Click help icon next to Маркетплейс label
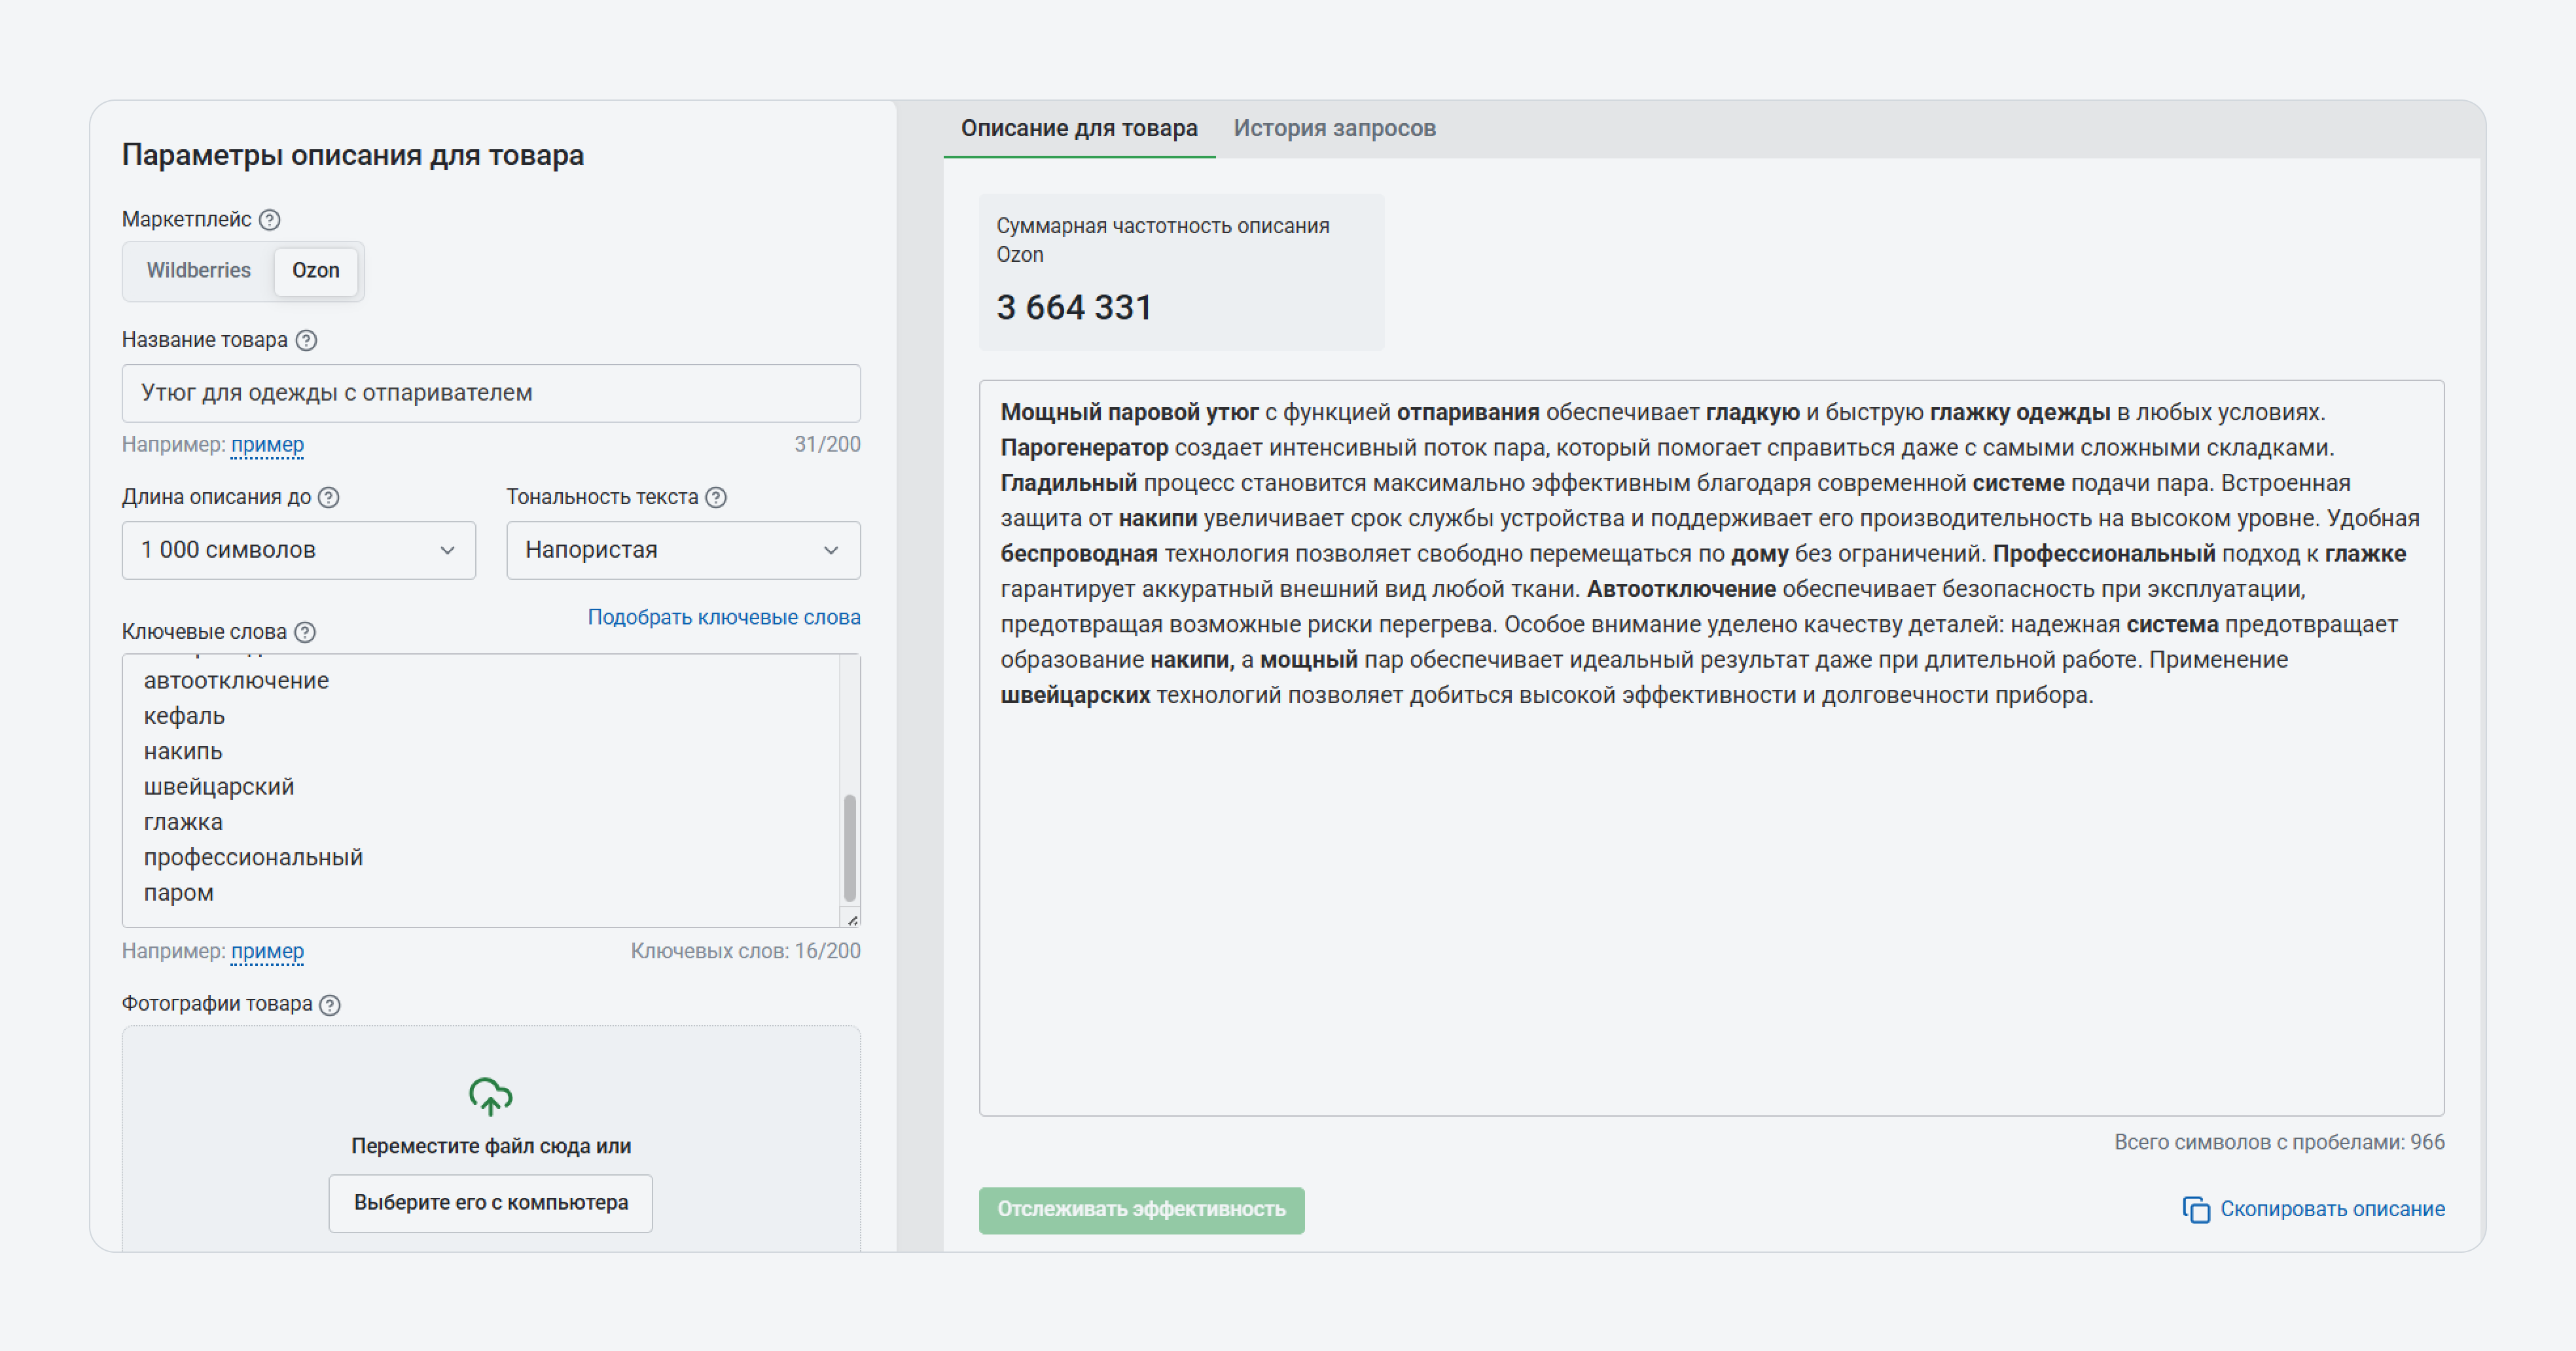 tap(270, 220)
